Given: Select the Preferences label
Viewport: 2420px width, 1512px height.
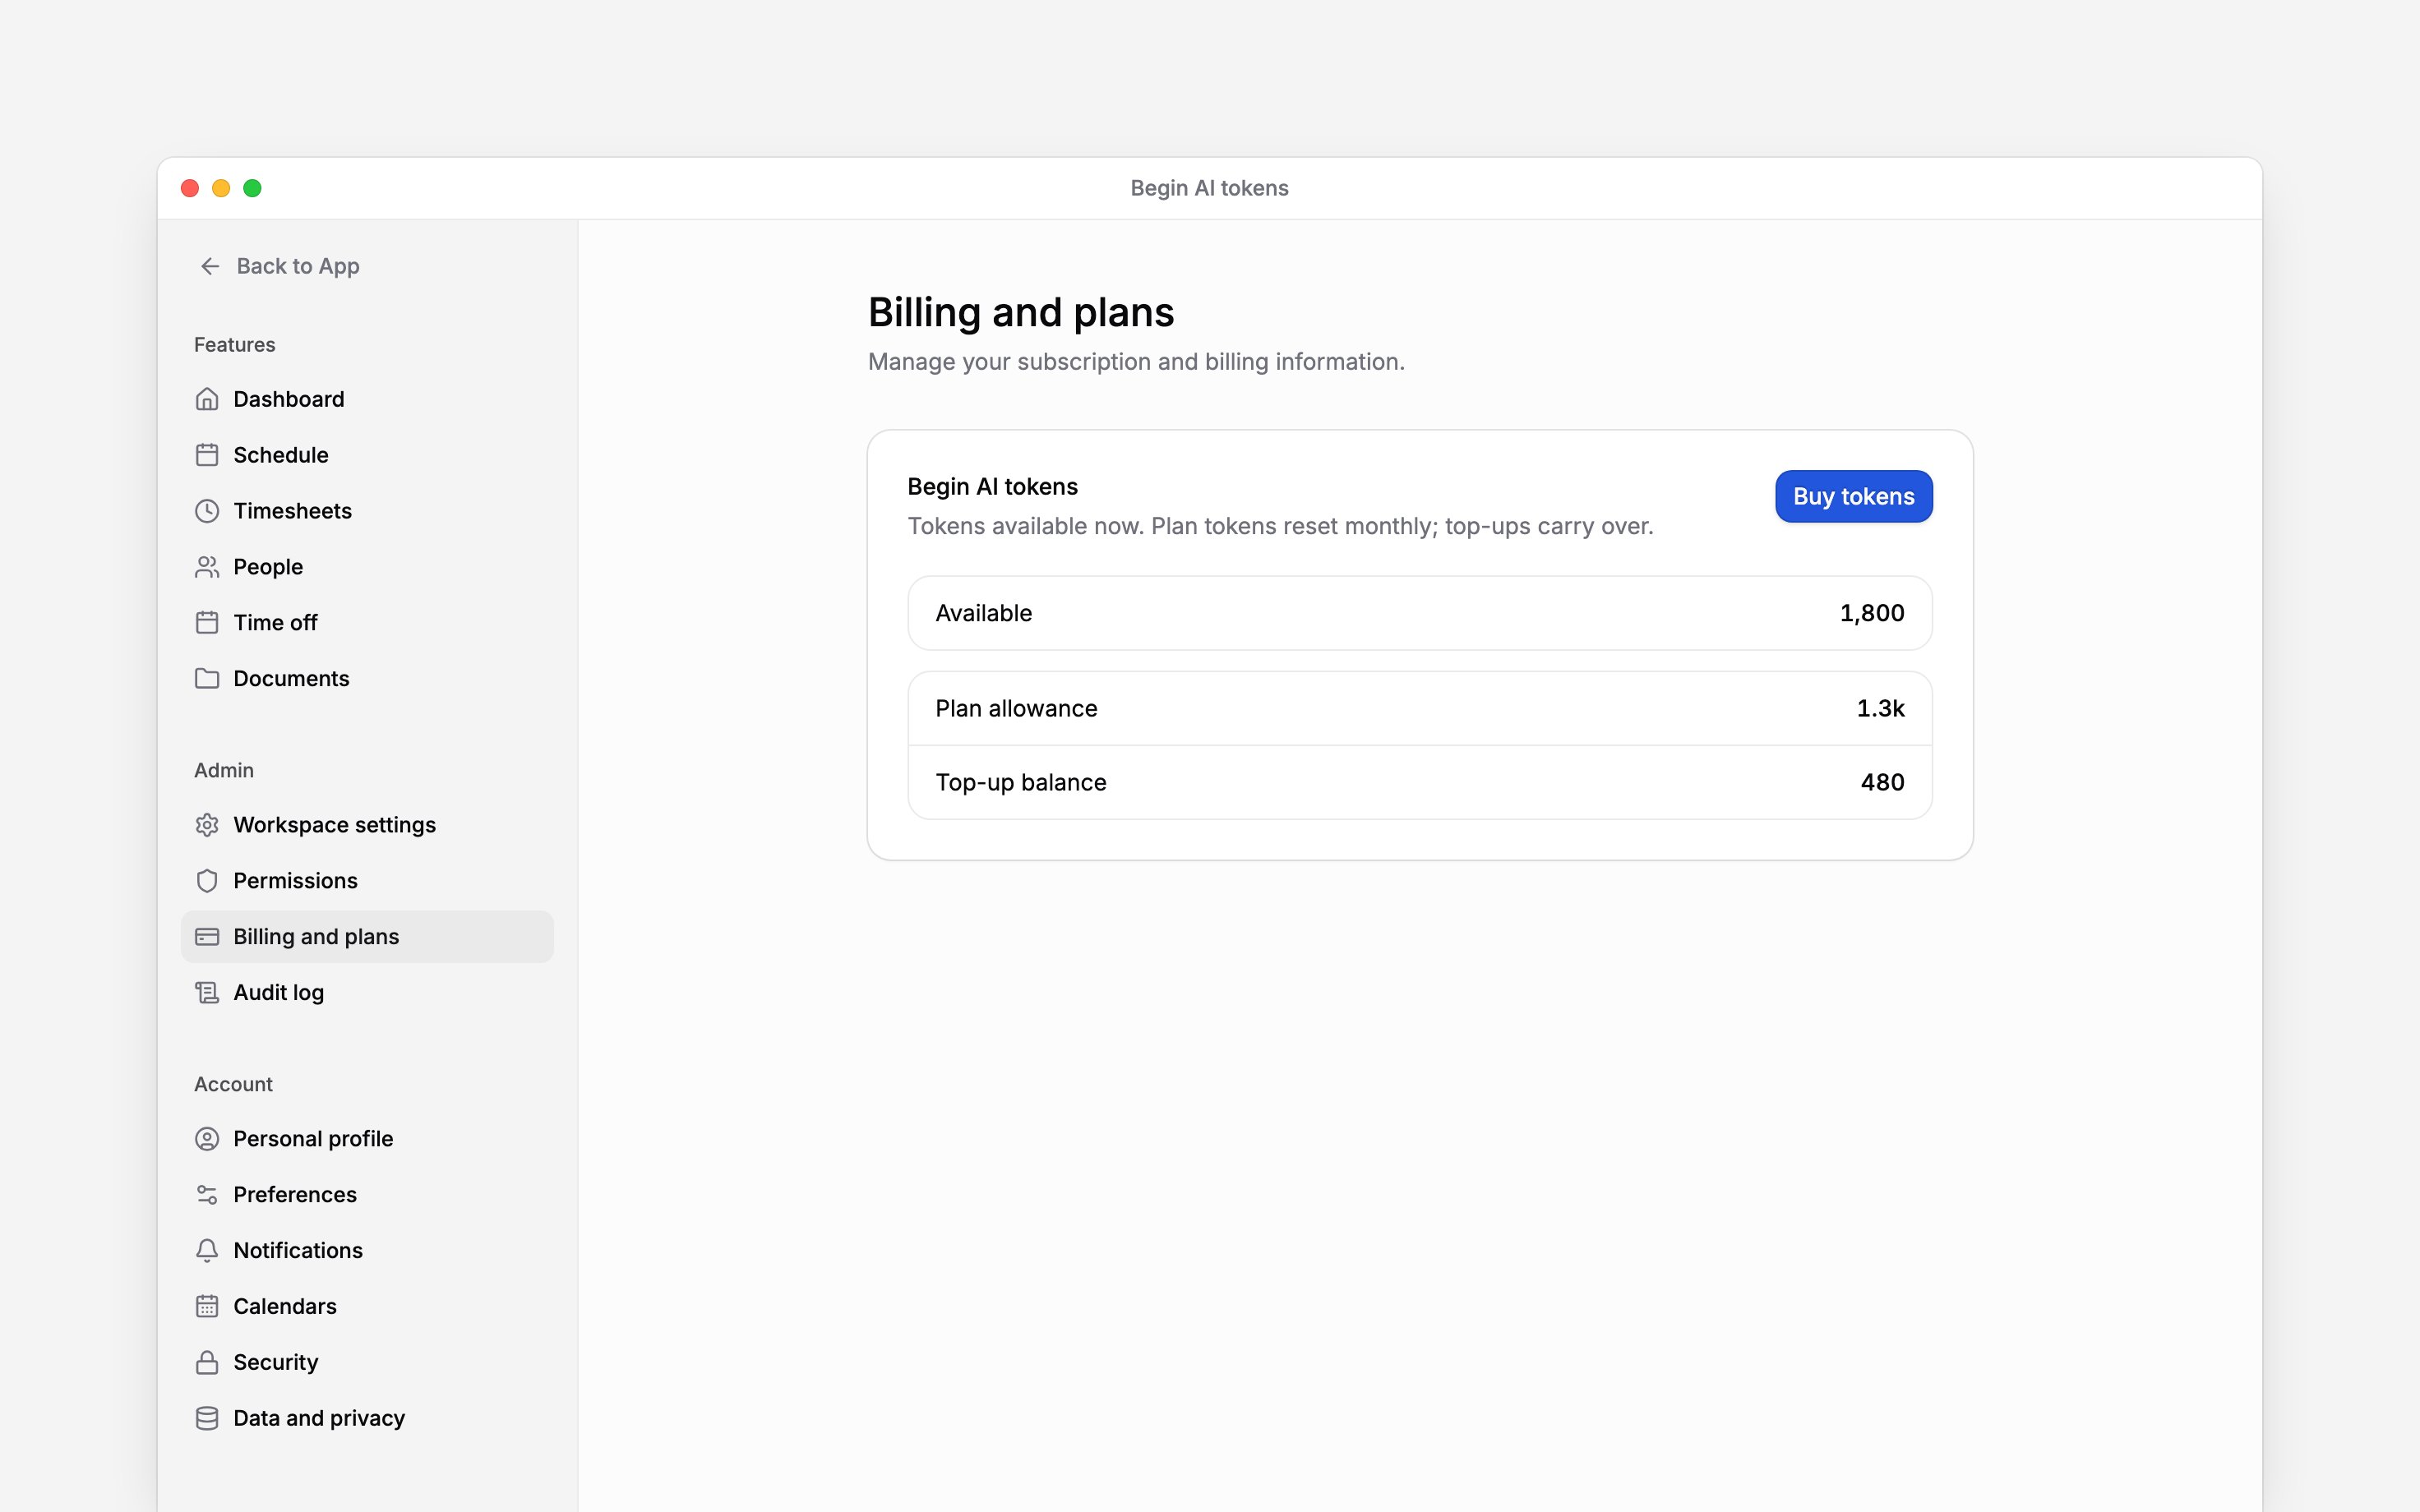Looking at the screenshot, I should tap(295, 1195).
